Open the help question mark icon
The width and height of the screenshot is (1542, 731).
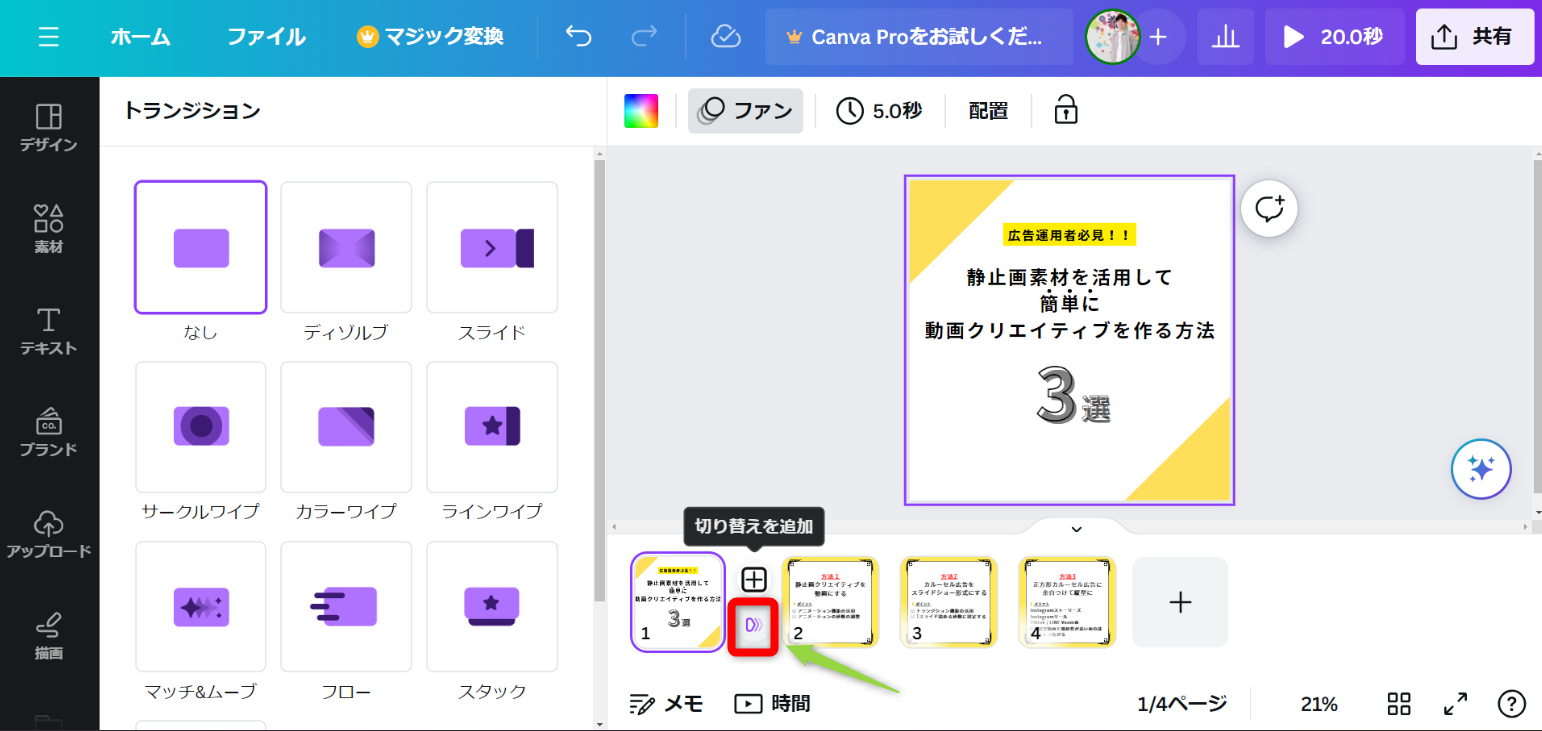[1511, 704]
